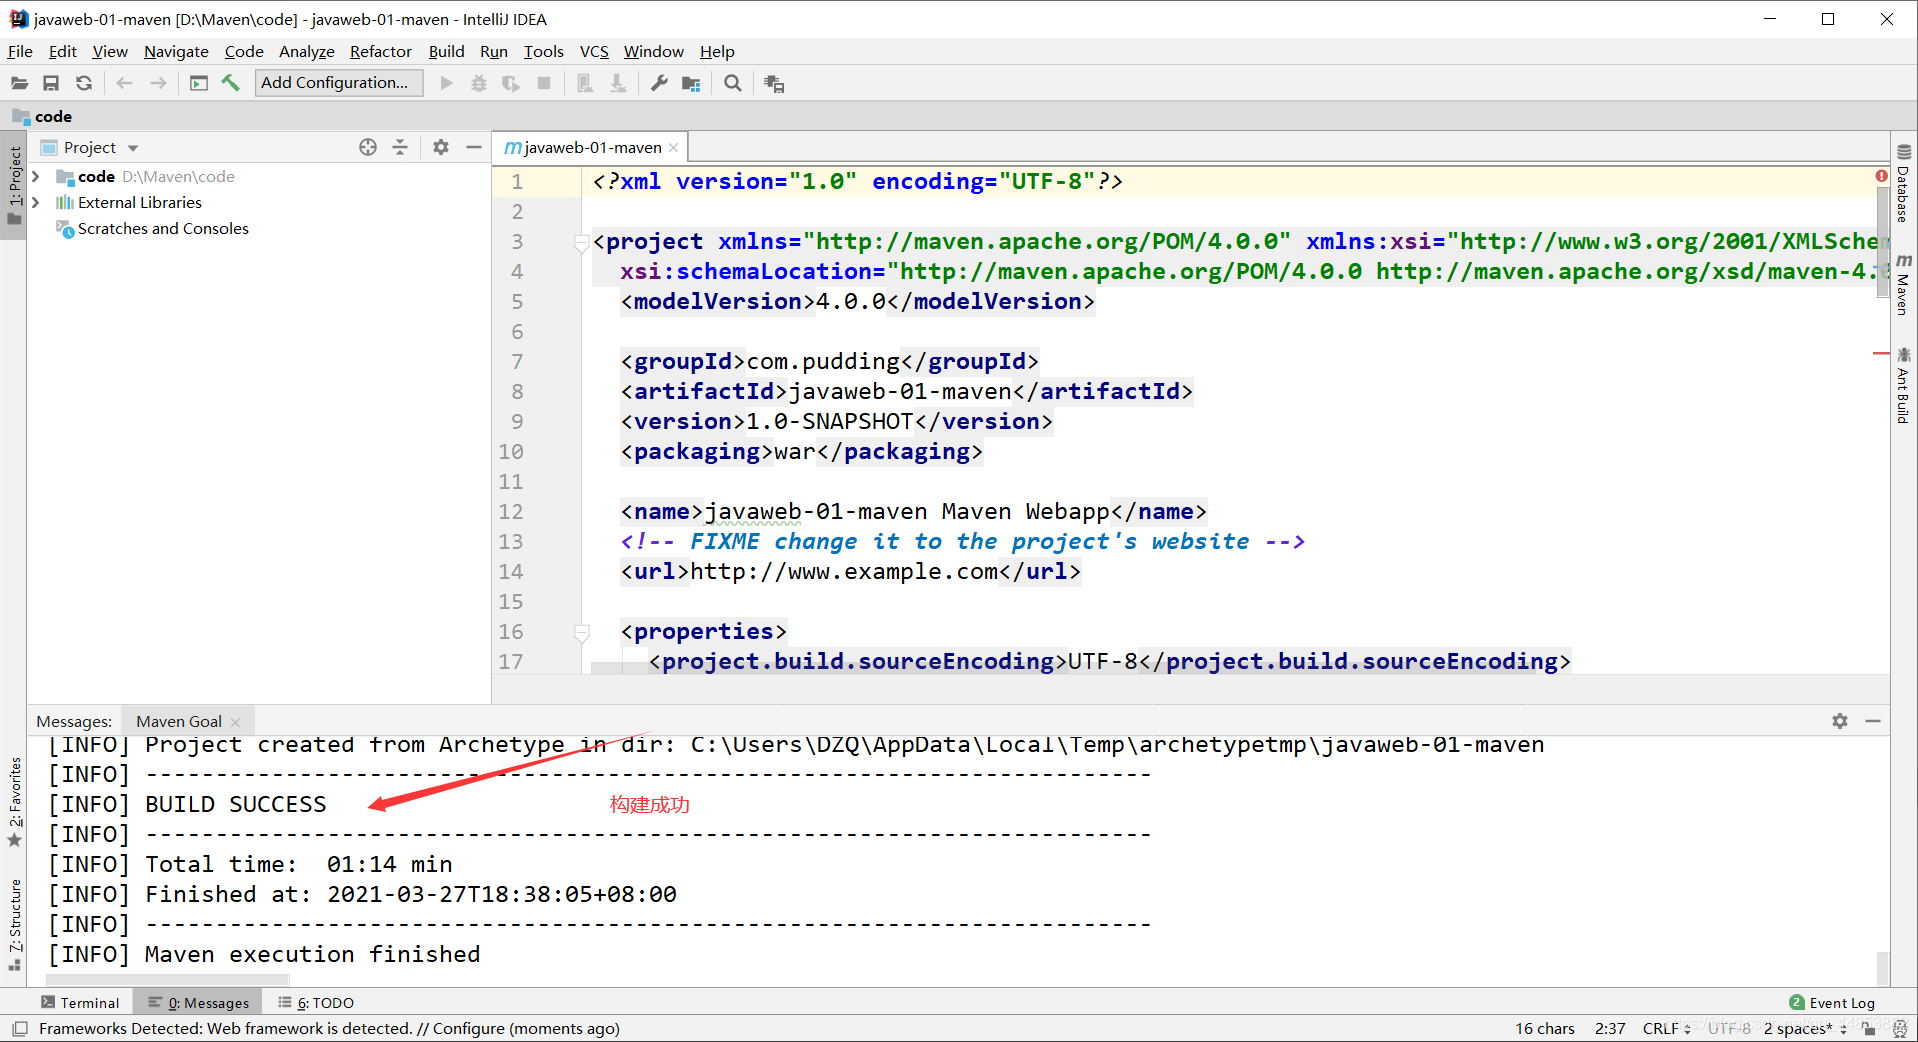Open Project panel gear settings
The width and height of the screenshot is (1918, 1042).
pyautogui.click(x=441, y=147)
